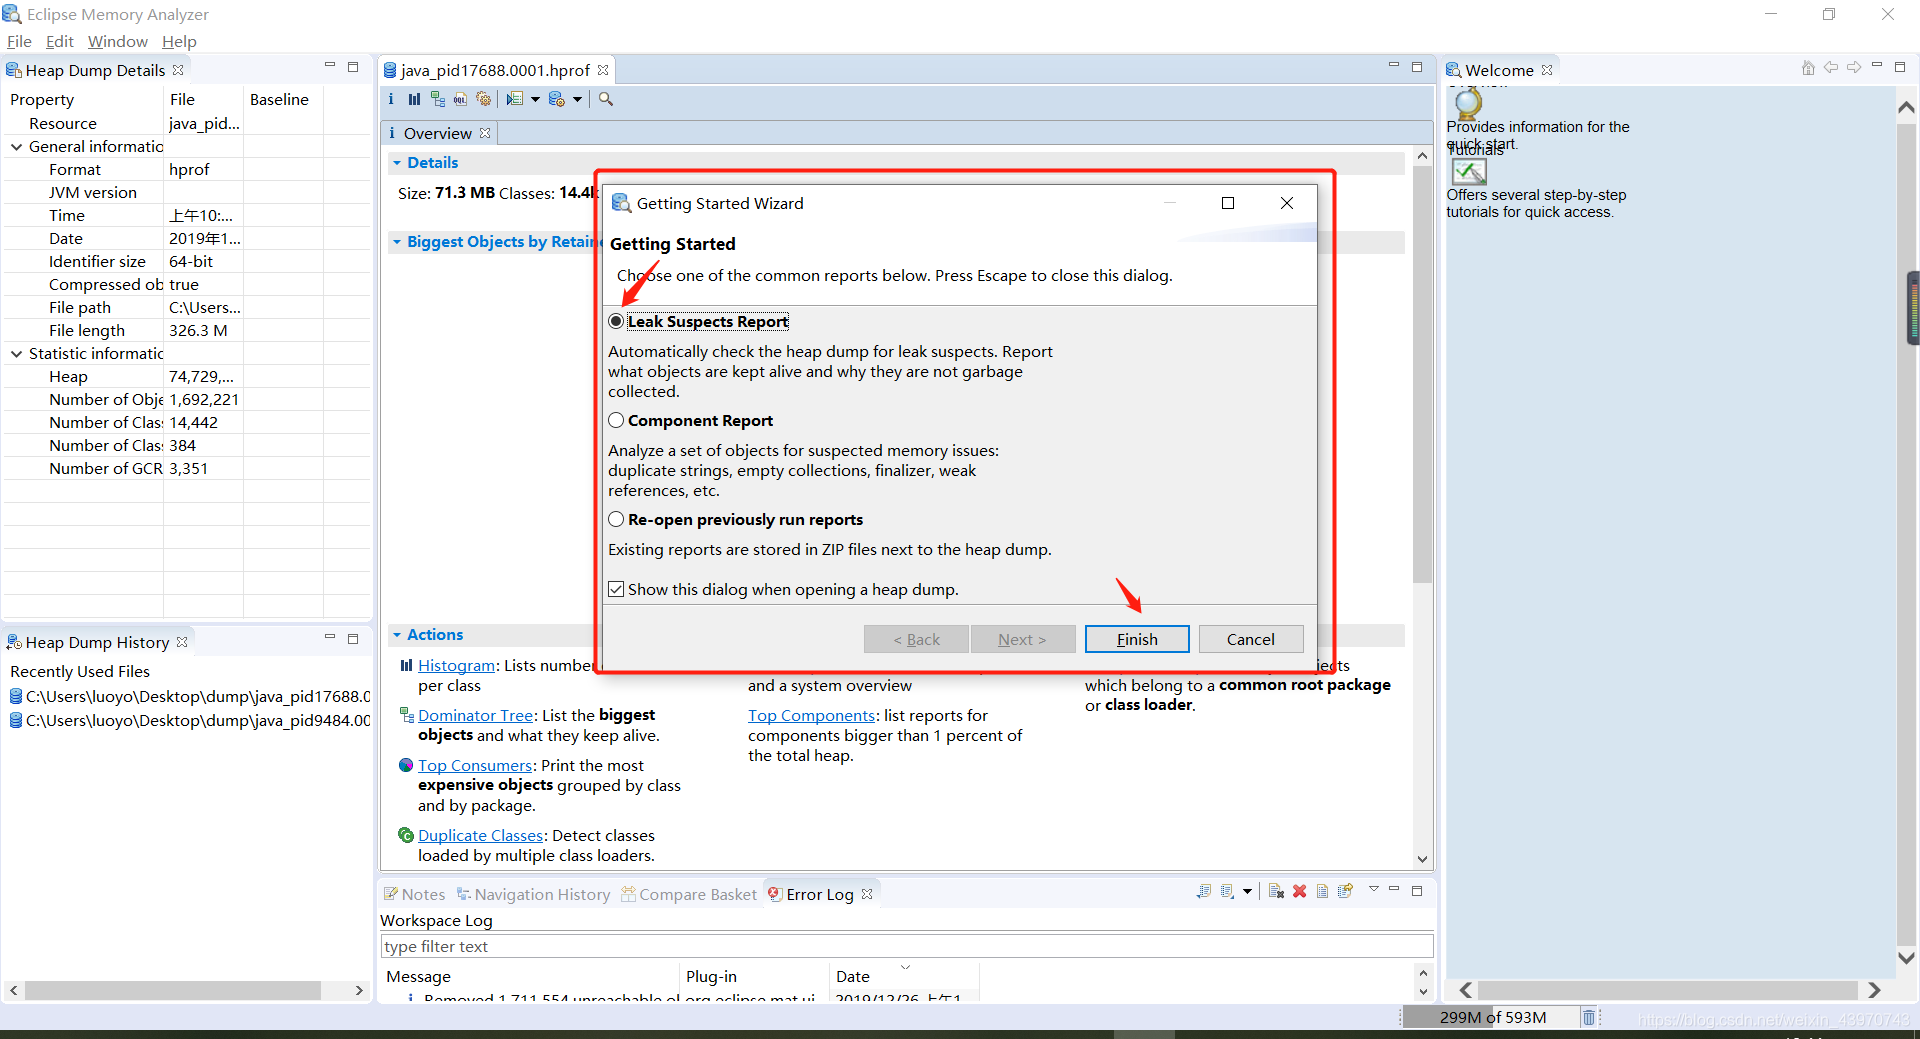Open the Duplicate Classes link
The width and height of the screenshot is (1920, 1039).
pyautogui.click(x=480, y=835)
